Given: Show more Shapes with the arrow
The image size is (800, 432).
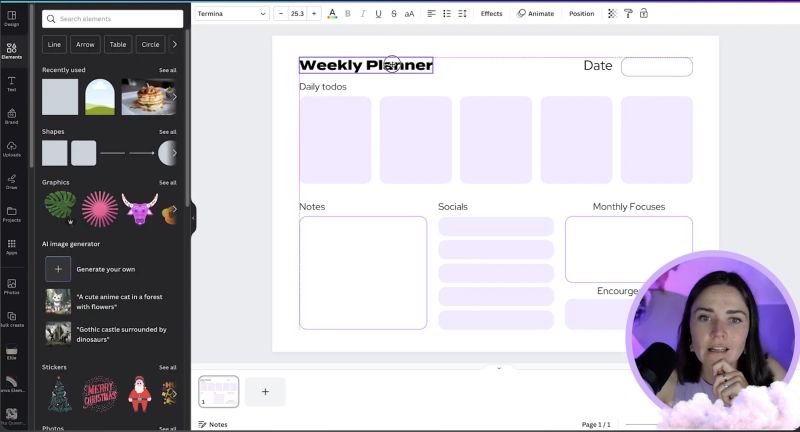Looking at the screenshot, I should (x=174, y=153).
